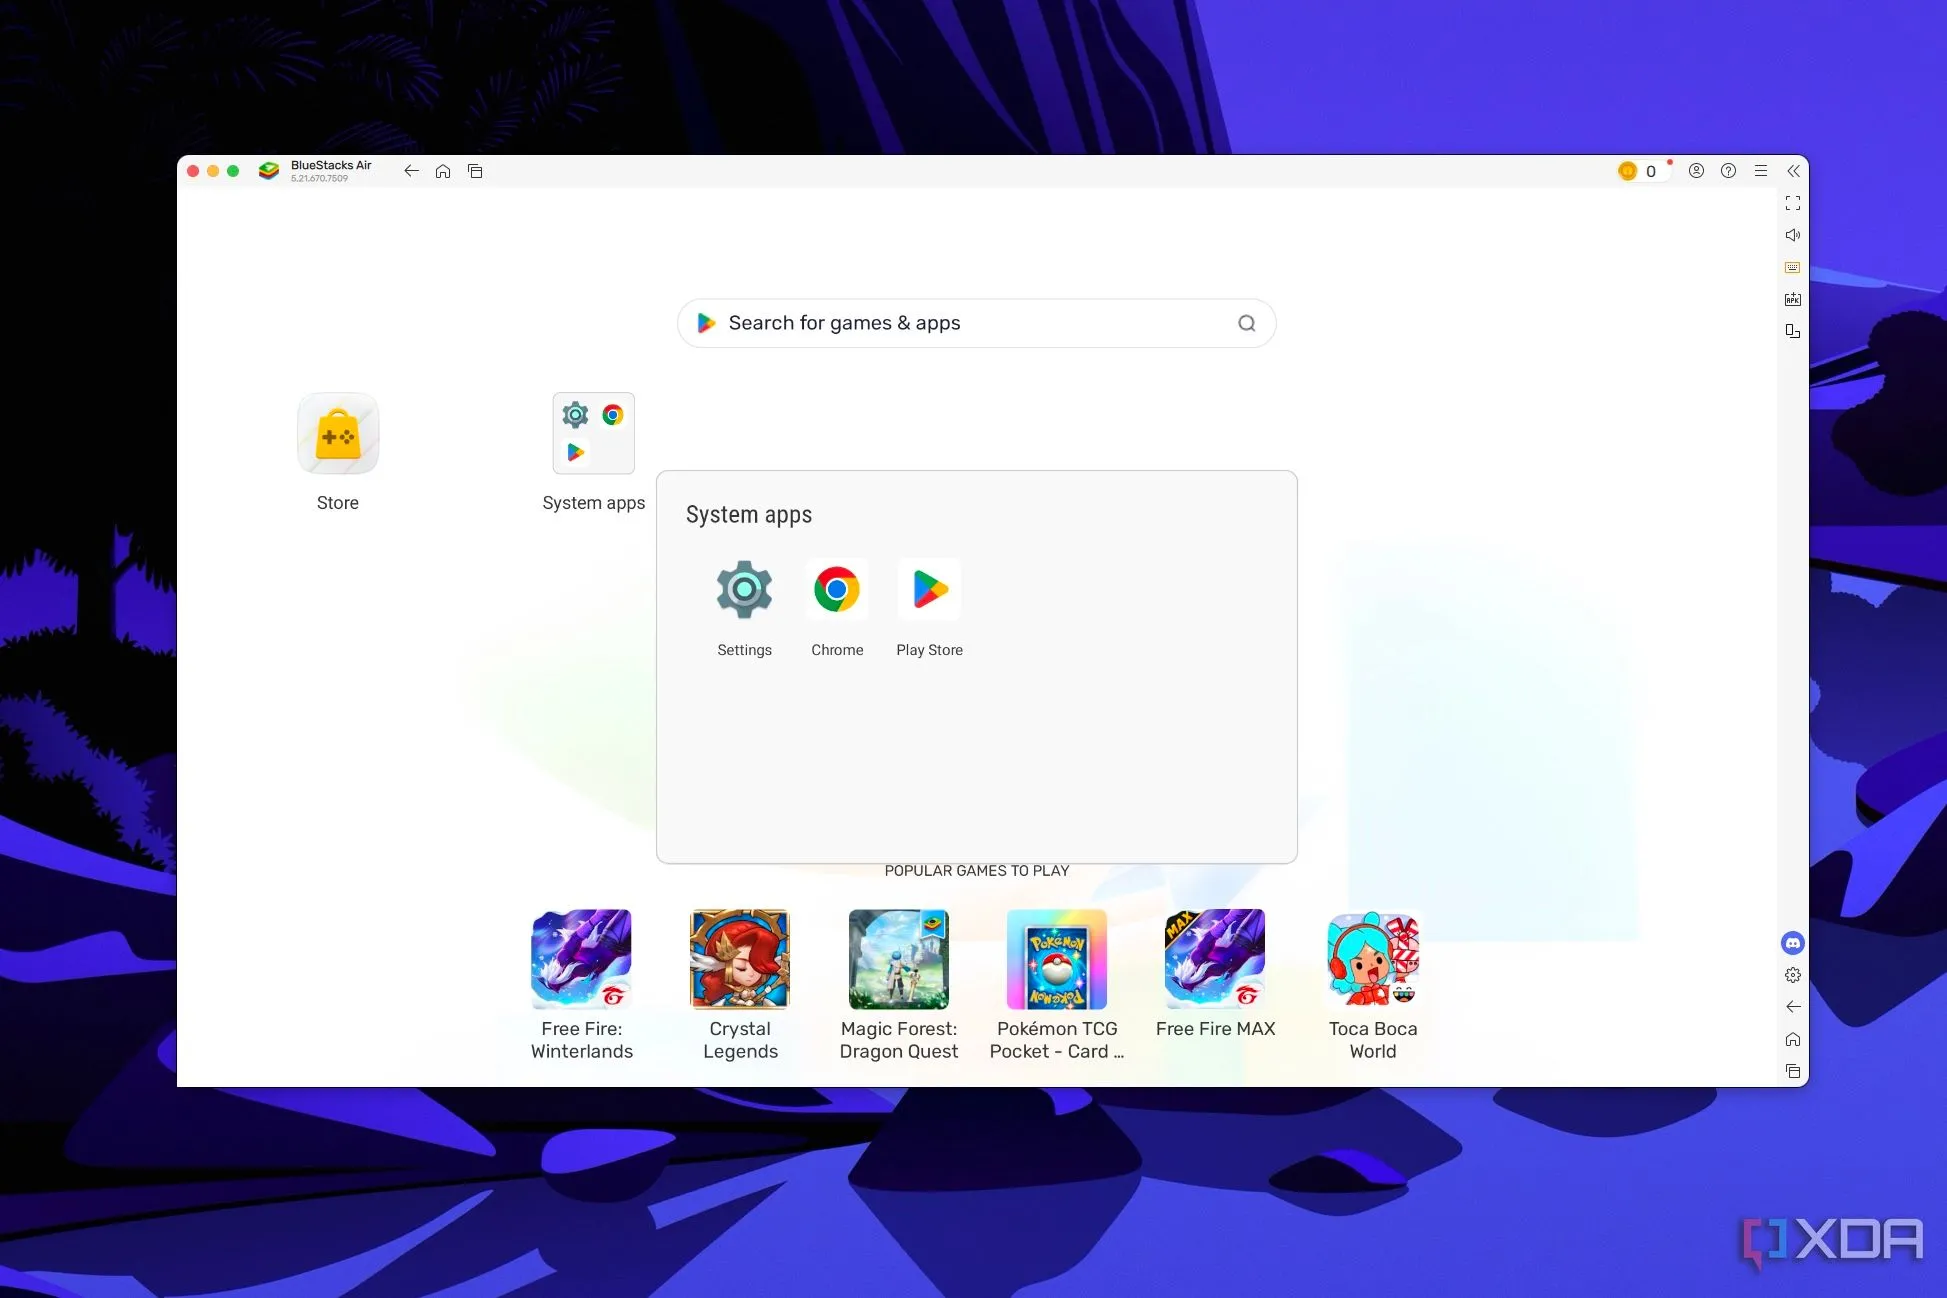Click recents icon at bottom of sidebar
Viewport: 1947px width, 1298px height.
click(x=1793, y=1071)
